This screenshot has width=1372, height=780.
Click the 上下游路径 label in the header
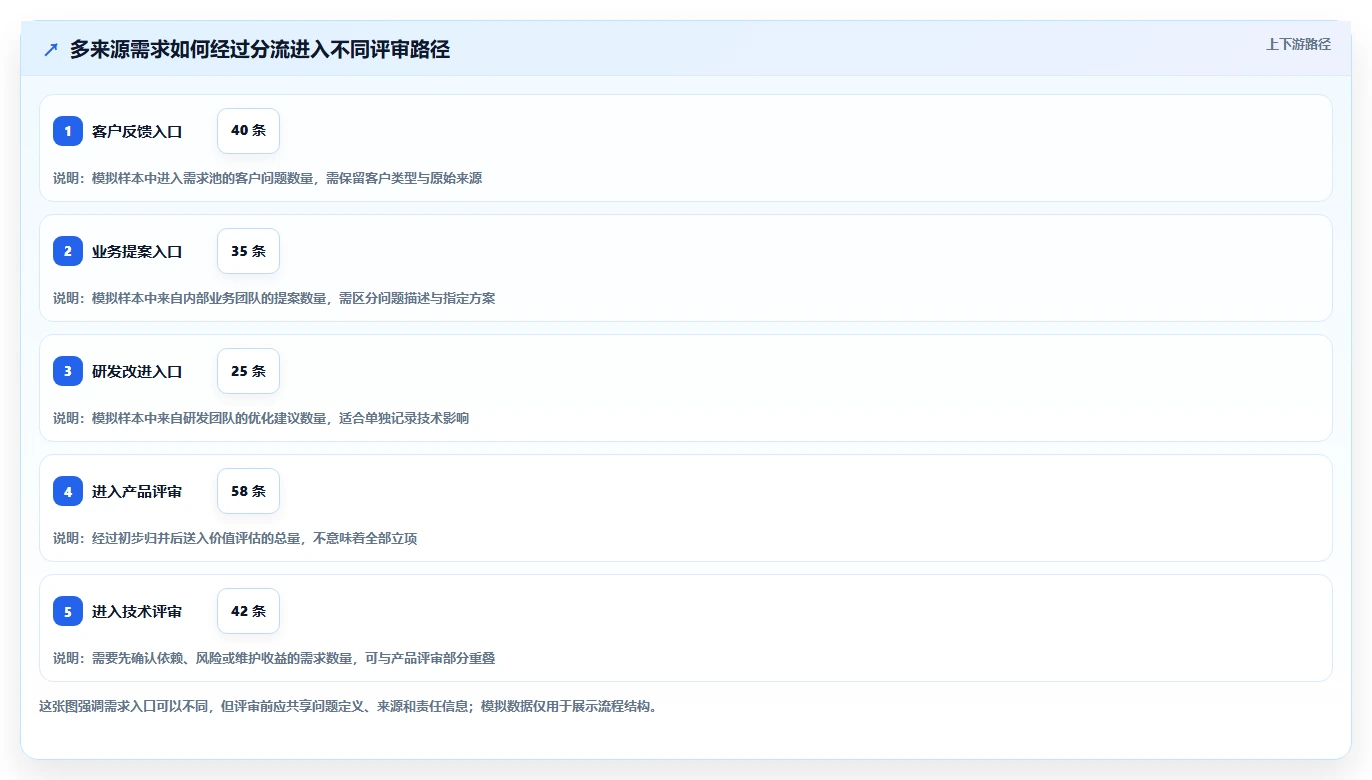pos(1298,44)
